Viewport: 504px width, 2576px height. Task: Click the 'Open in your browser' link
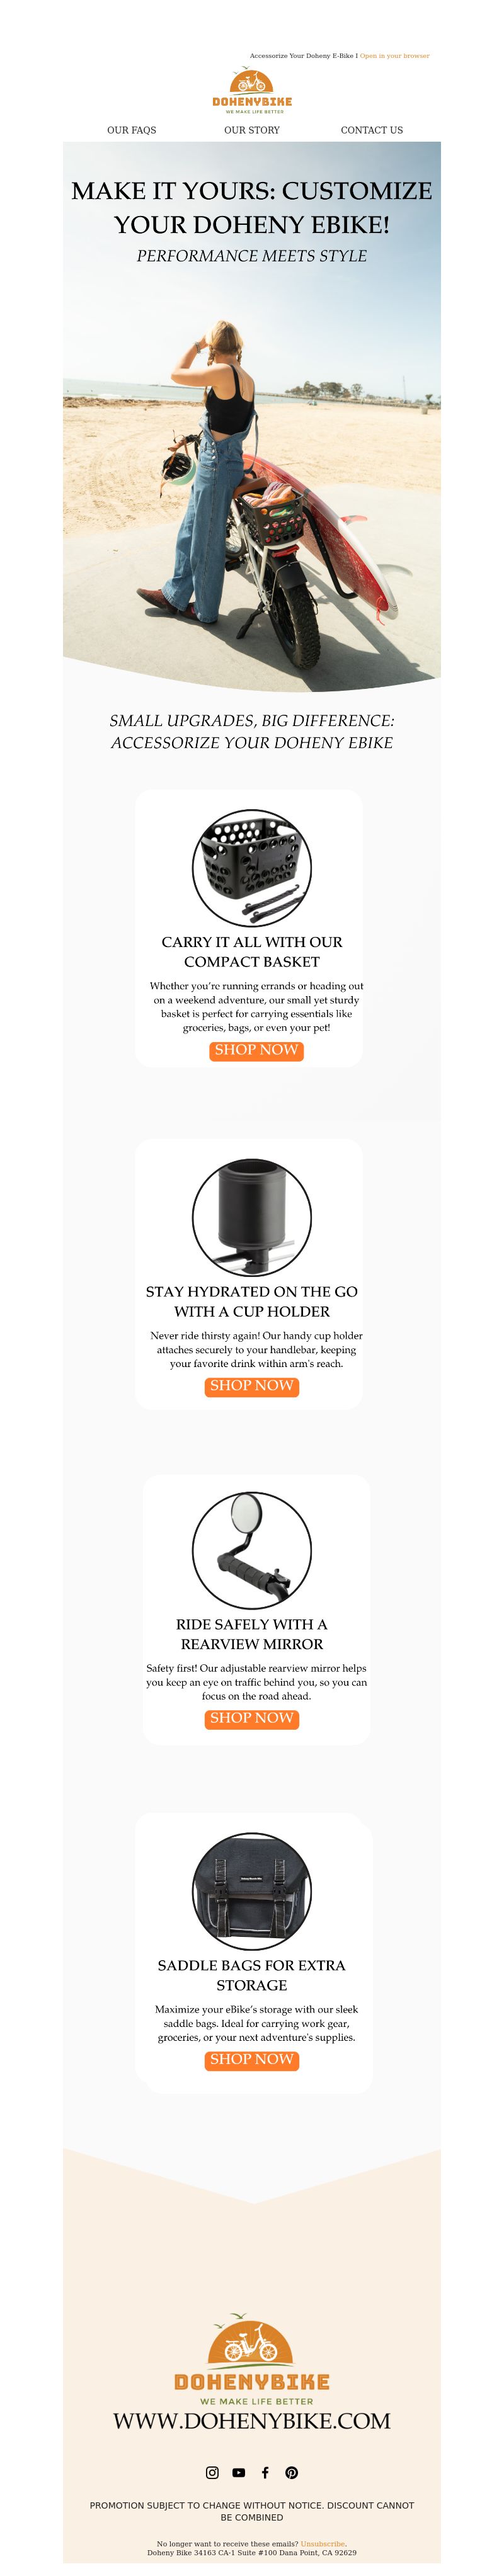click(x=395, y=56)
